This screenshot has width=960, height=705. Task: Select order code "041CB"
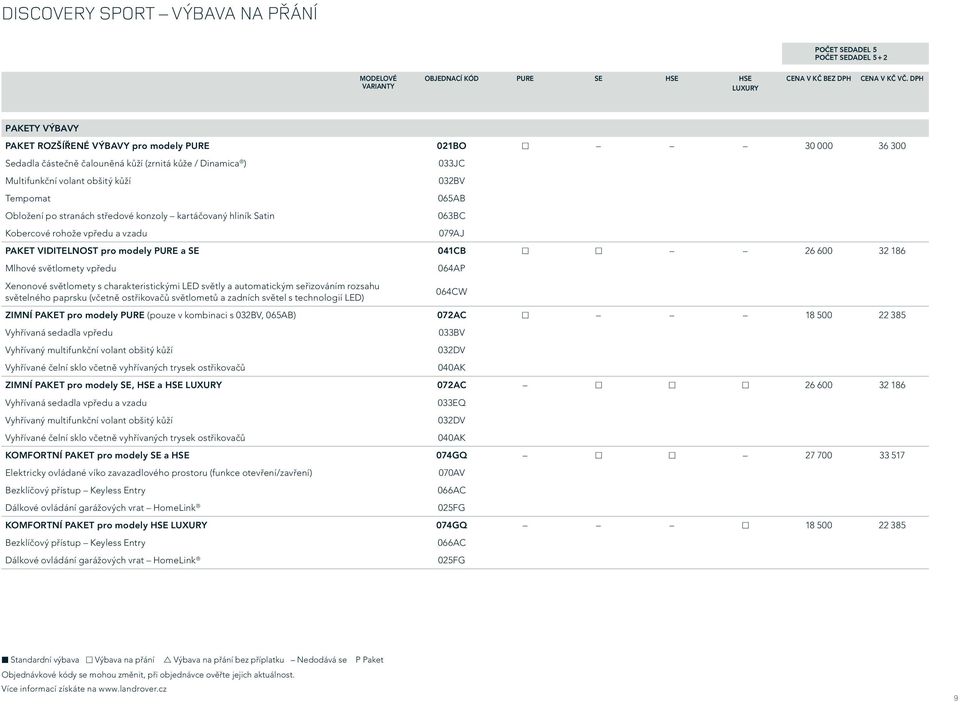(x=451, y=251)
